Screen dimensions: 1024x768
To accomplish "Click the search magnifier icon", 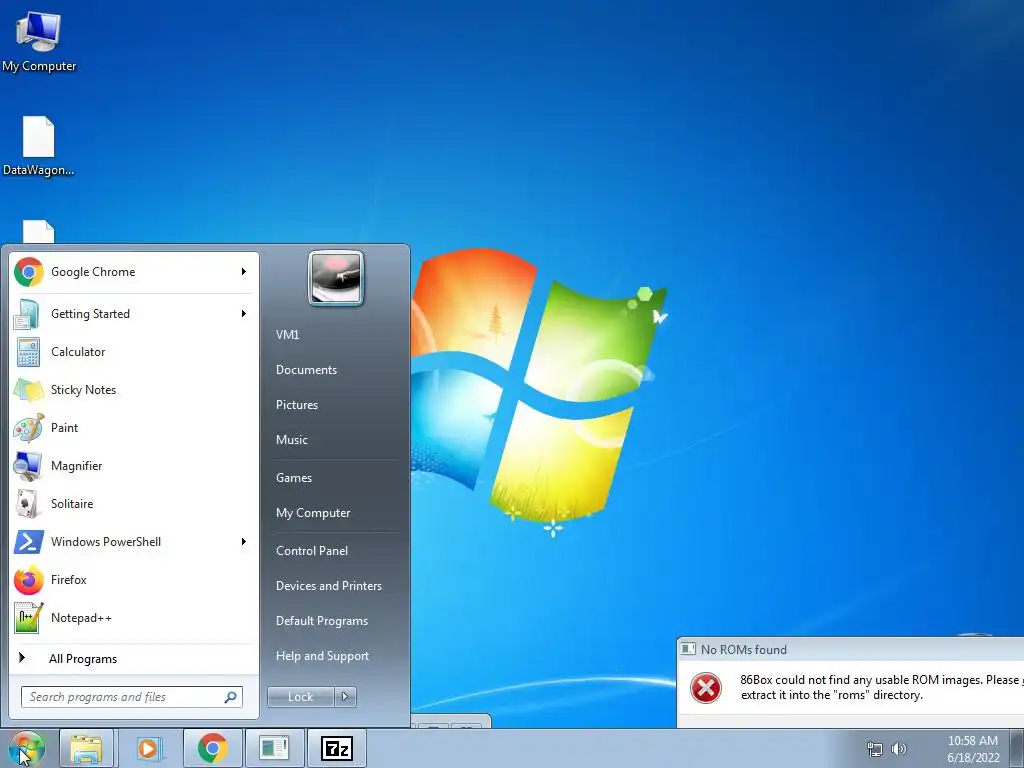I will 230,697.
